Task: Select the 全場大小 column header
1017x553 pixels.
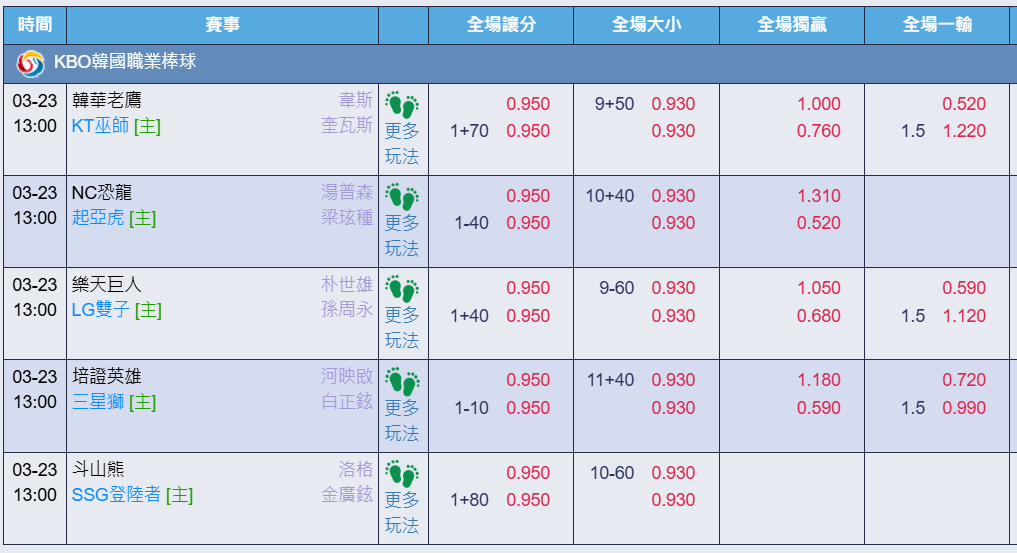Action: click(646, 25)
